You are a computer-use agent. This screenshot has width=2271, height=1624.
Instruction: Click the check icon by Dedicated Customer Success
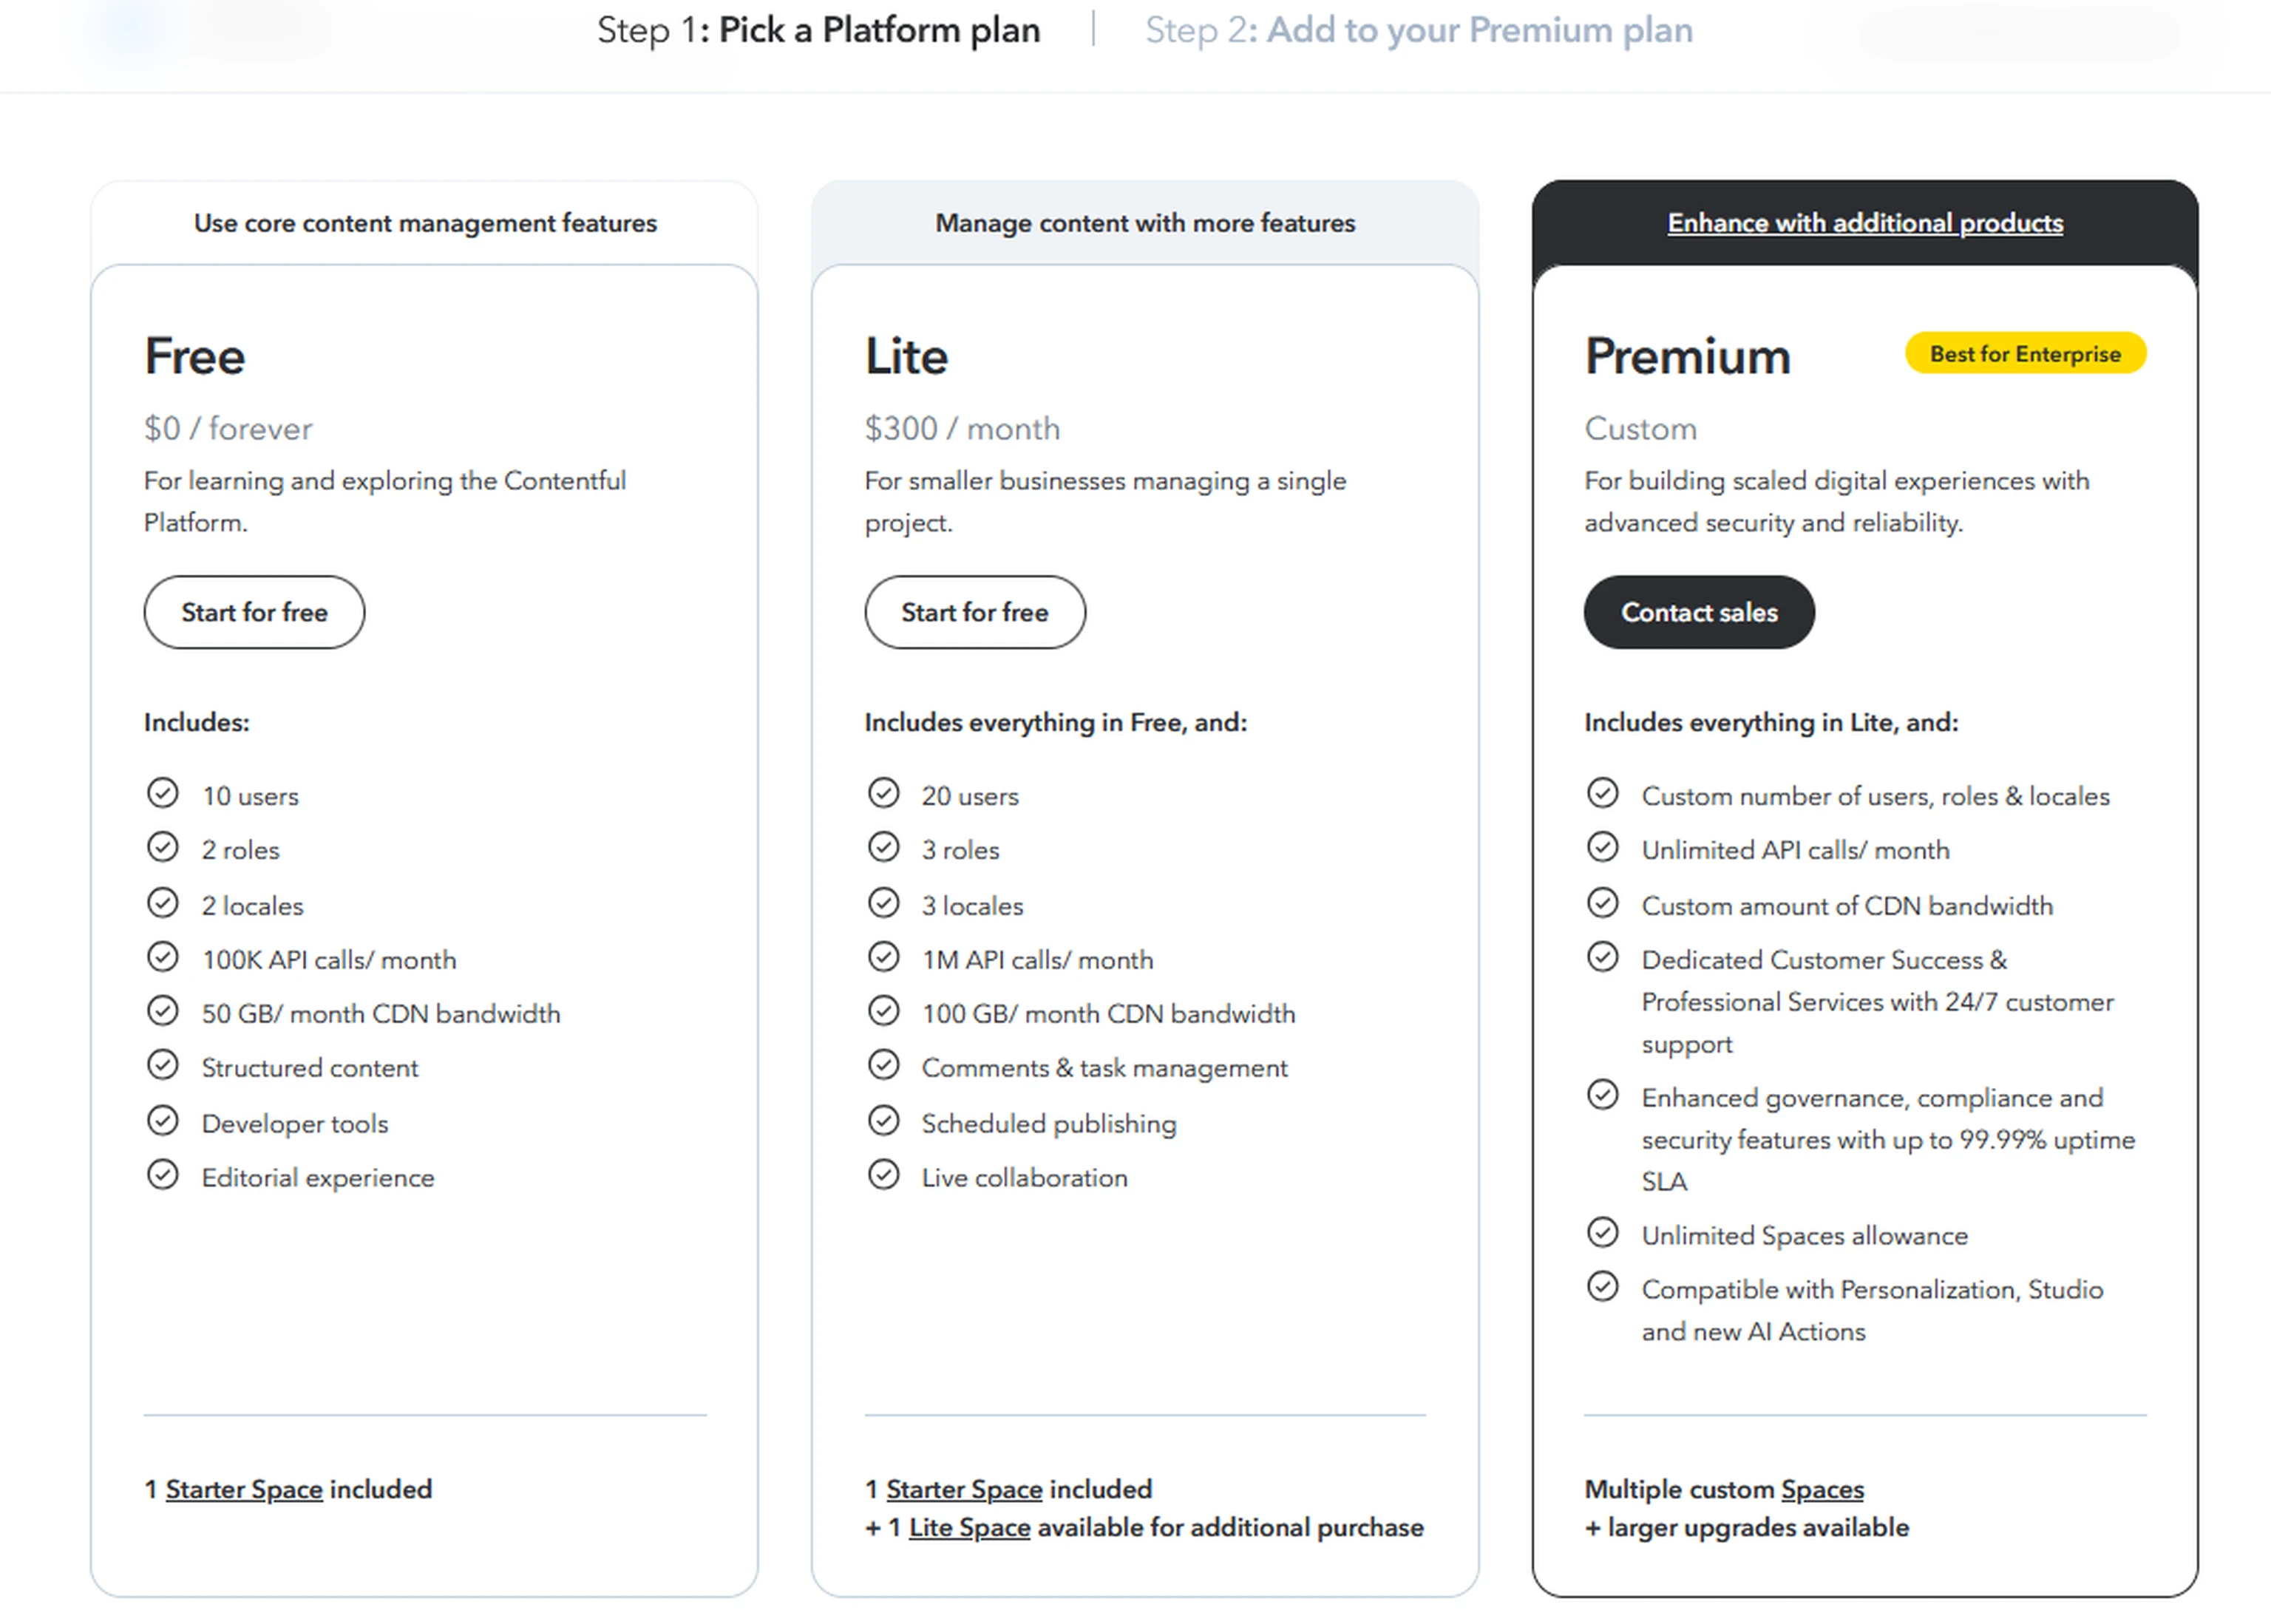(1602, 957)
